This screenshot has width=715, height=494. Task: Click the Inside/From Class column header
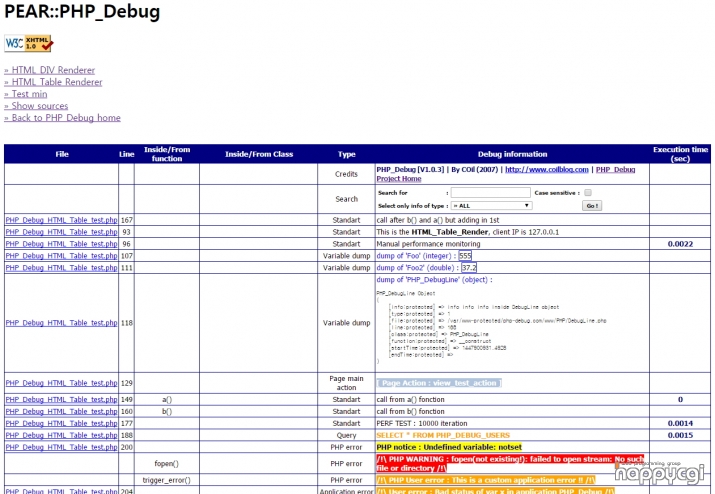[x=259, y=154]
